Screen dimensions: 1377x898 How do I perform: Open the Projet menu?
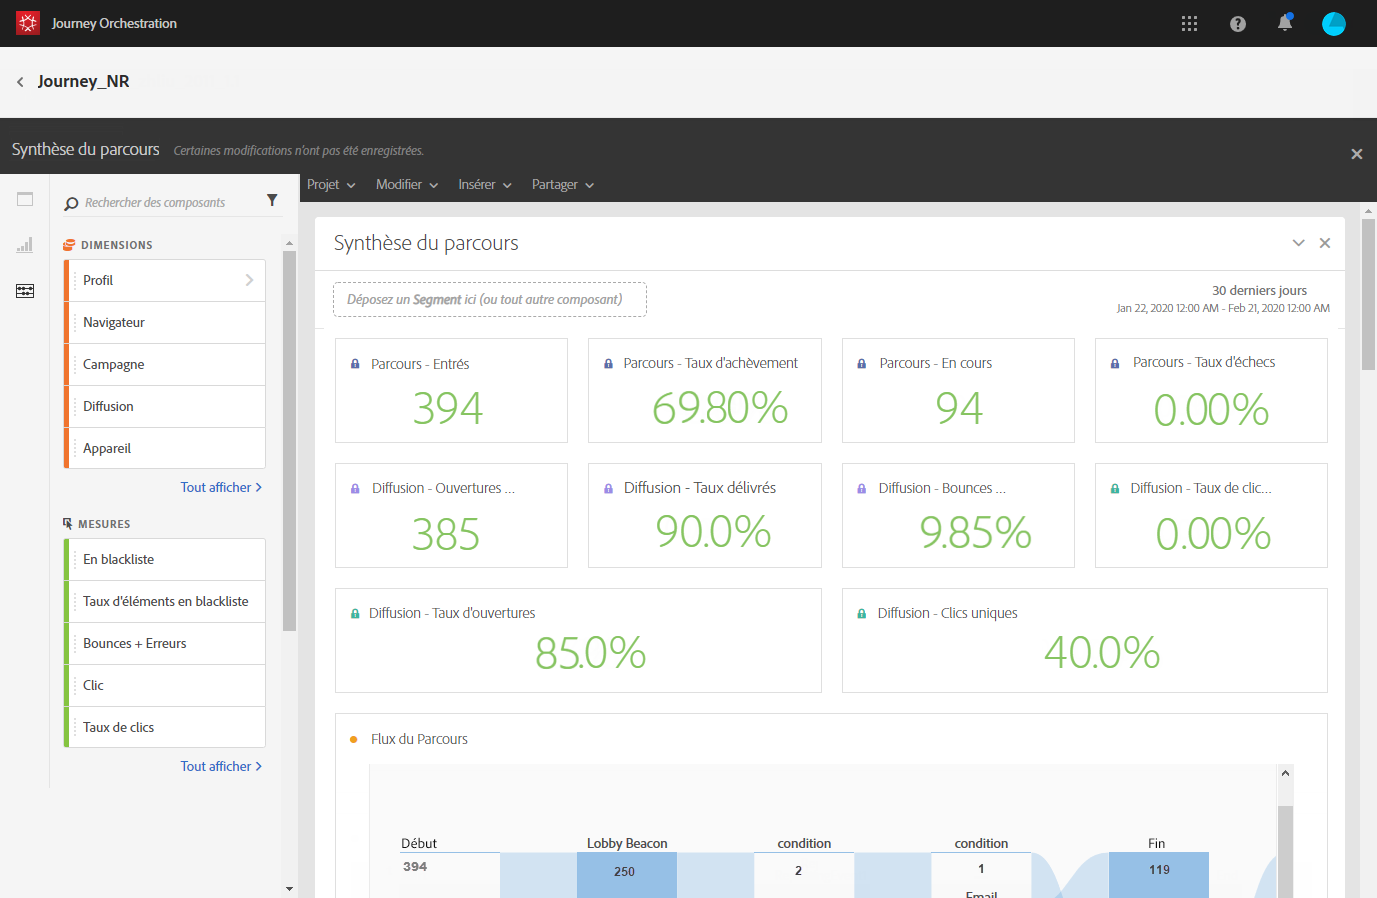coord(331,185)
